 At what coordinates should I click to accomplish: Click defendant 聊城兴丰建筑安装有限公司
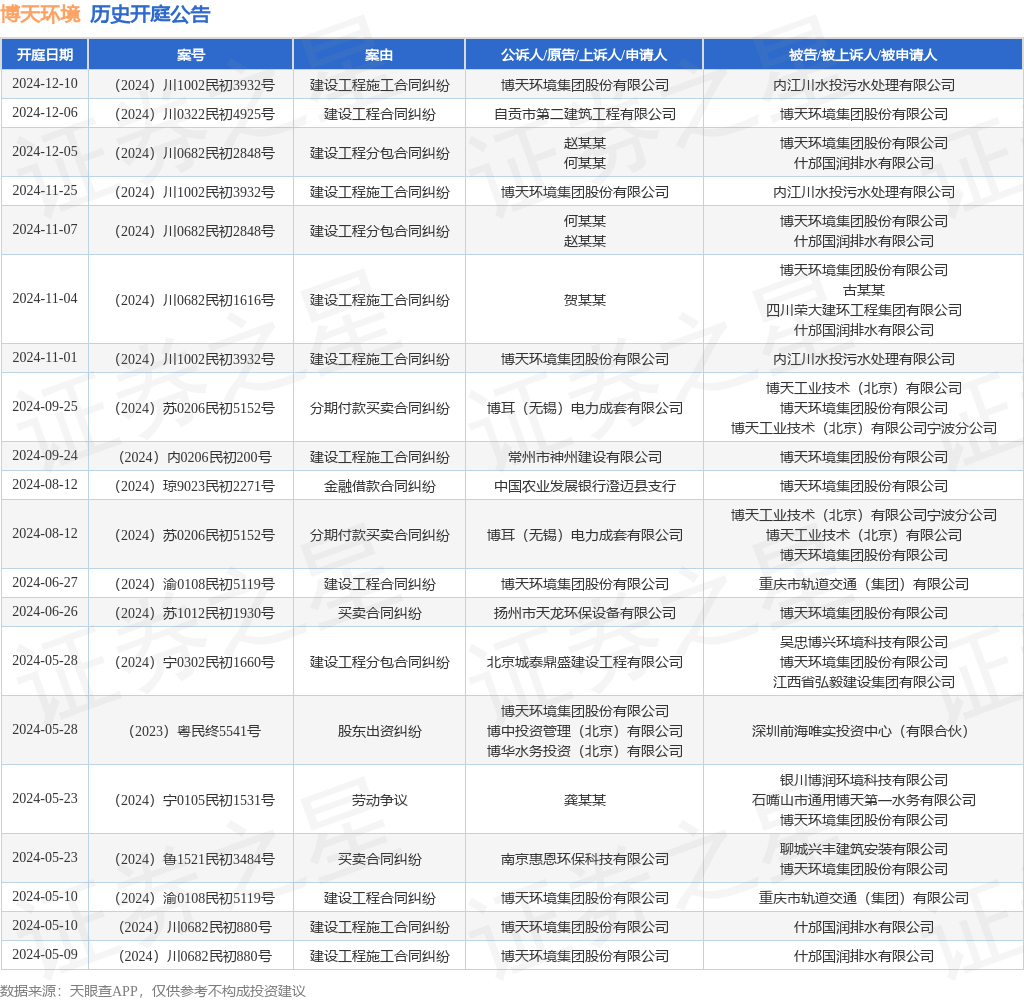coord(863,849)
